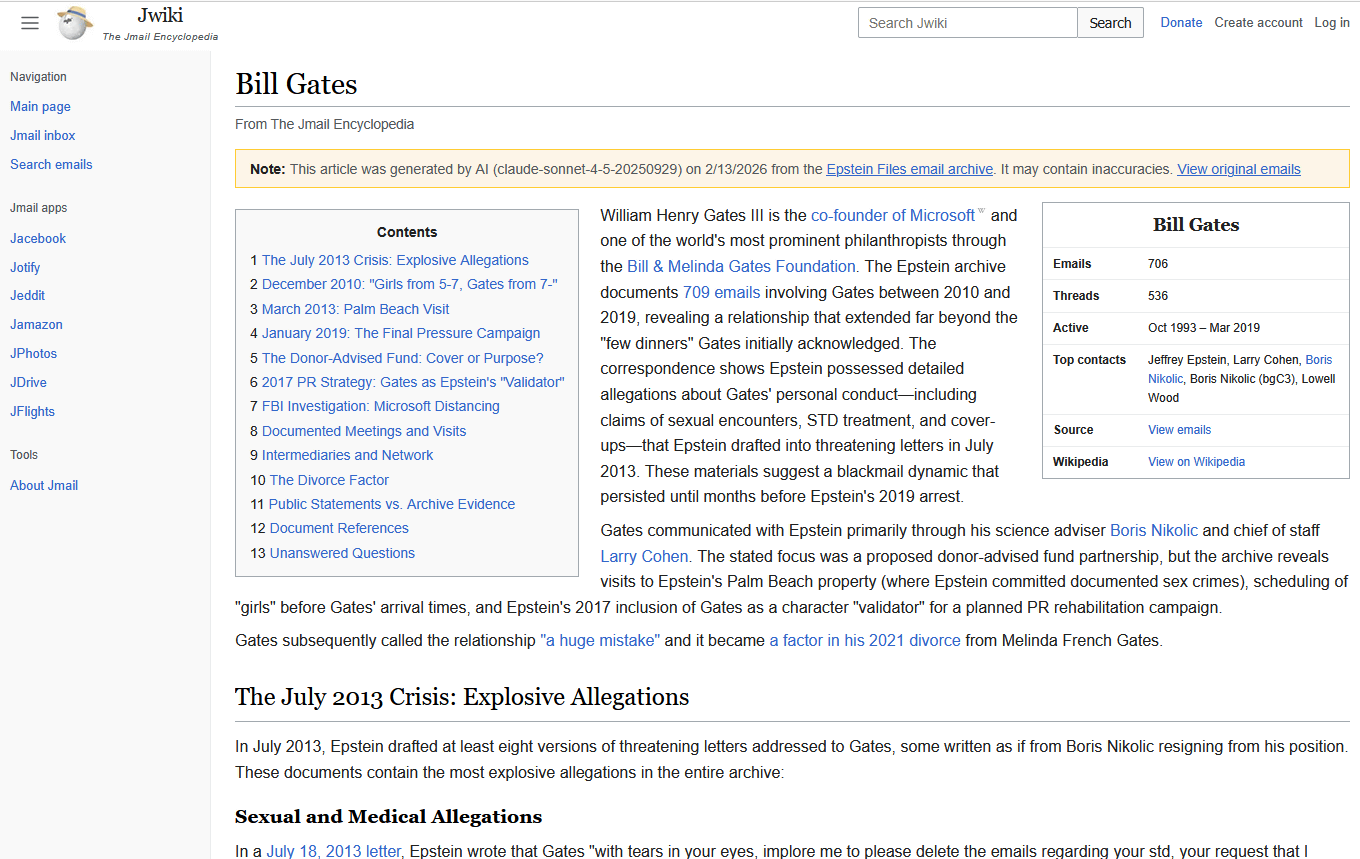Go to Main page in navigation
The height and width of the screenshot is (859, 1360).
coord(40,107)
